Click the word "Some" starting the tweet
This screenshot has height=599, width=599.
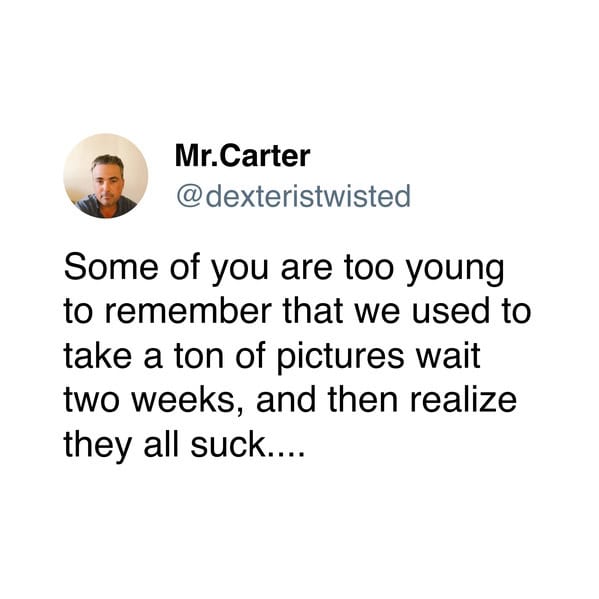coord(111,267)
